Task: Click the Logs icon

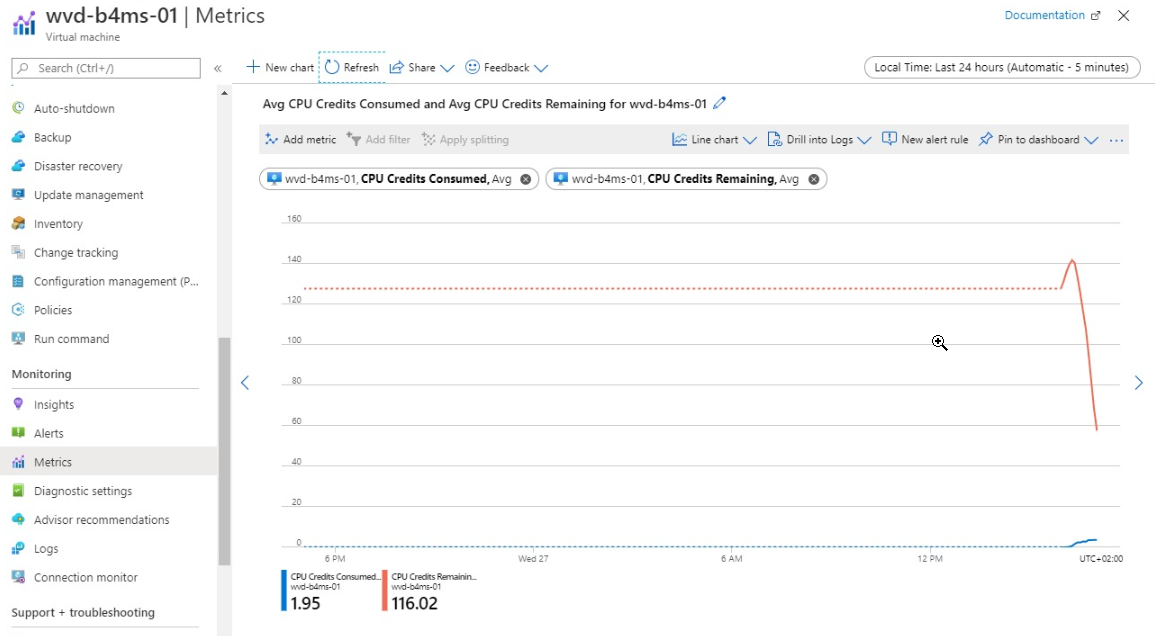Action: pos(18,548)
